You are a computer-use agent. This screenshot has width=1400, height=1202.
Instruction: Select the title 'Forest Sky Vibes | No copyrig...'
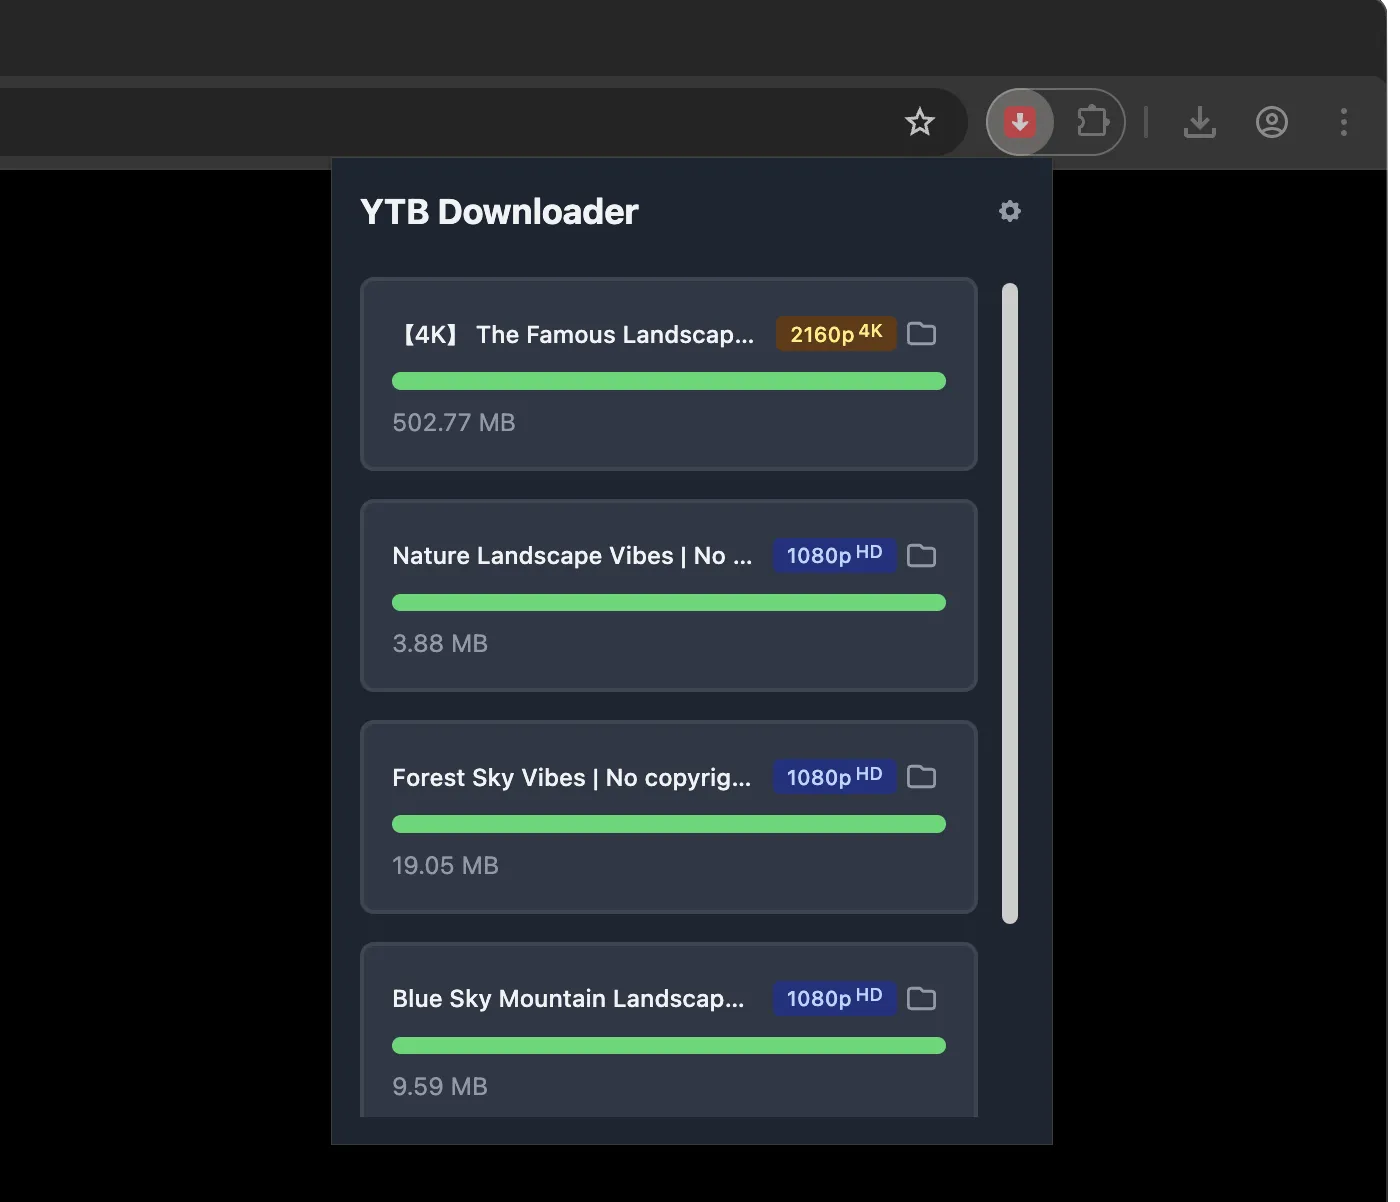(571, 777)
